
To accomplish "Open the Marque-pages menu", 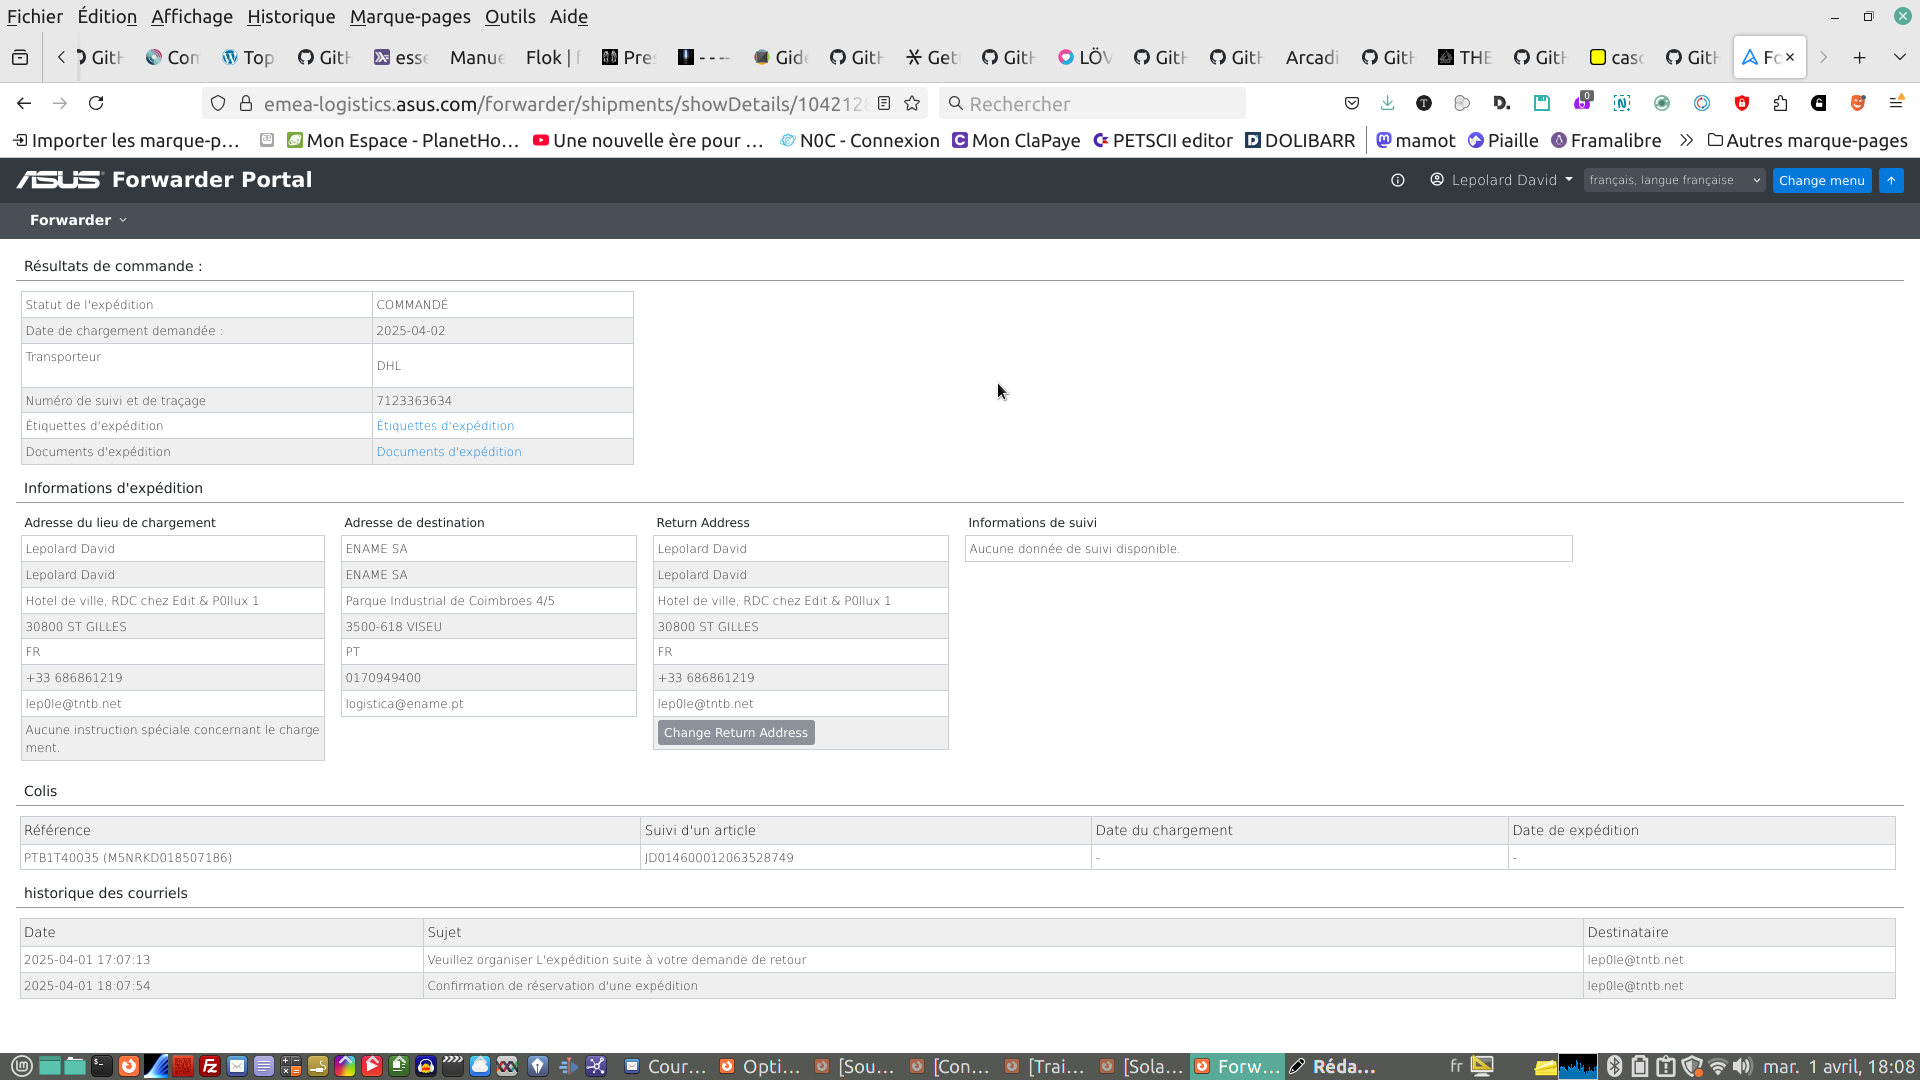I will click(x=410, y=17).
